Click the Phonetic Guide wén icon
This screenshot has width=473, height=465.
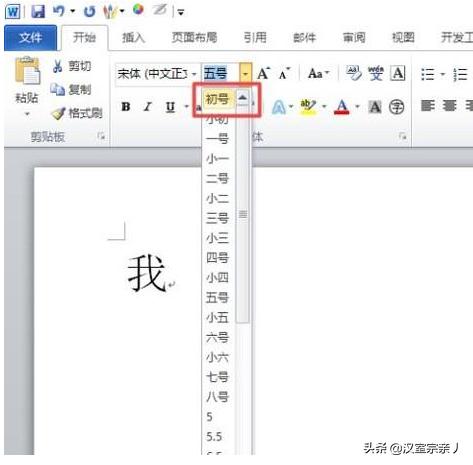click(376, 73)
